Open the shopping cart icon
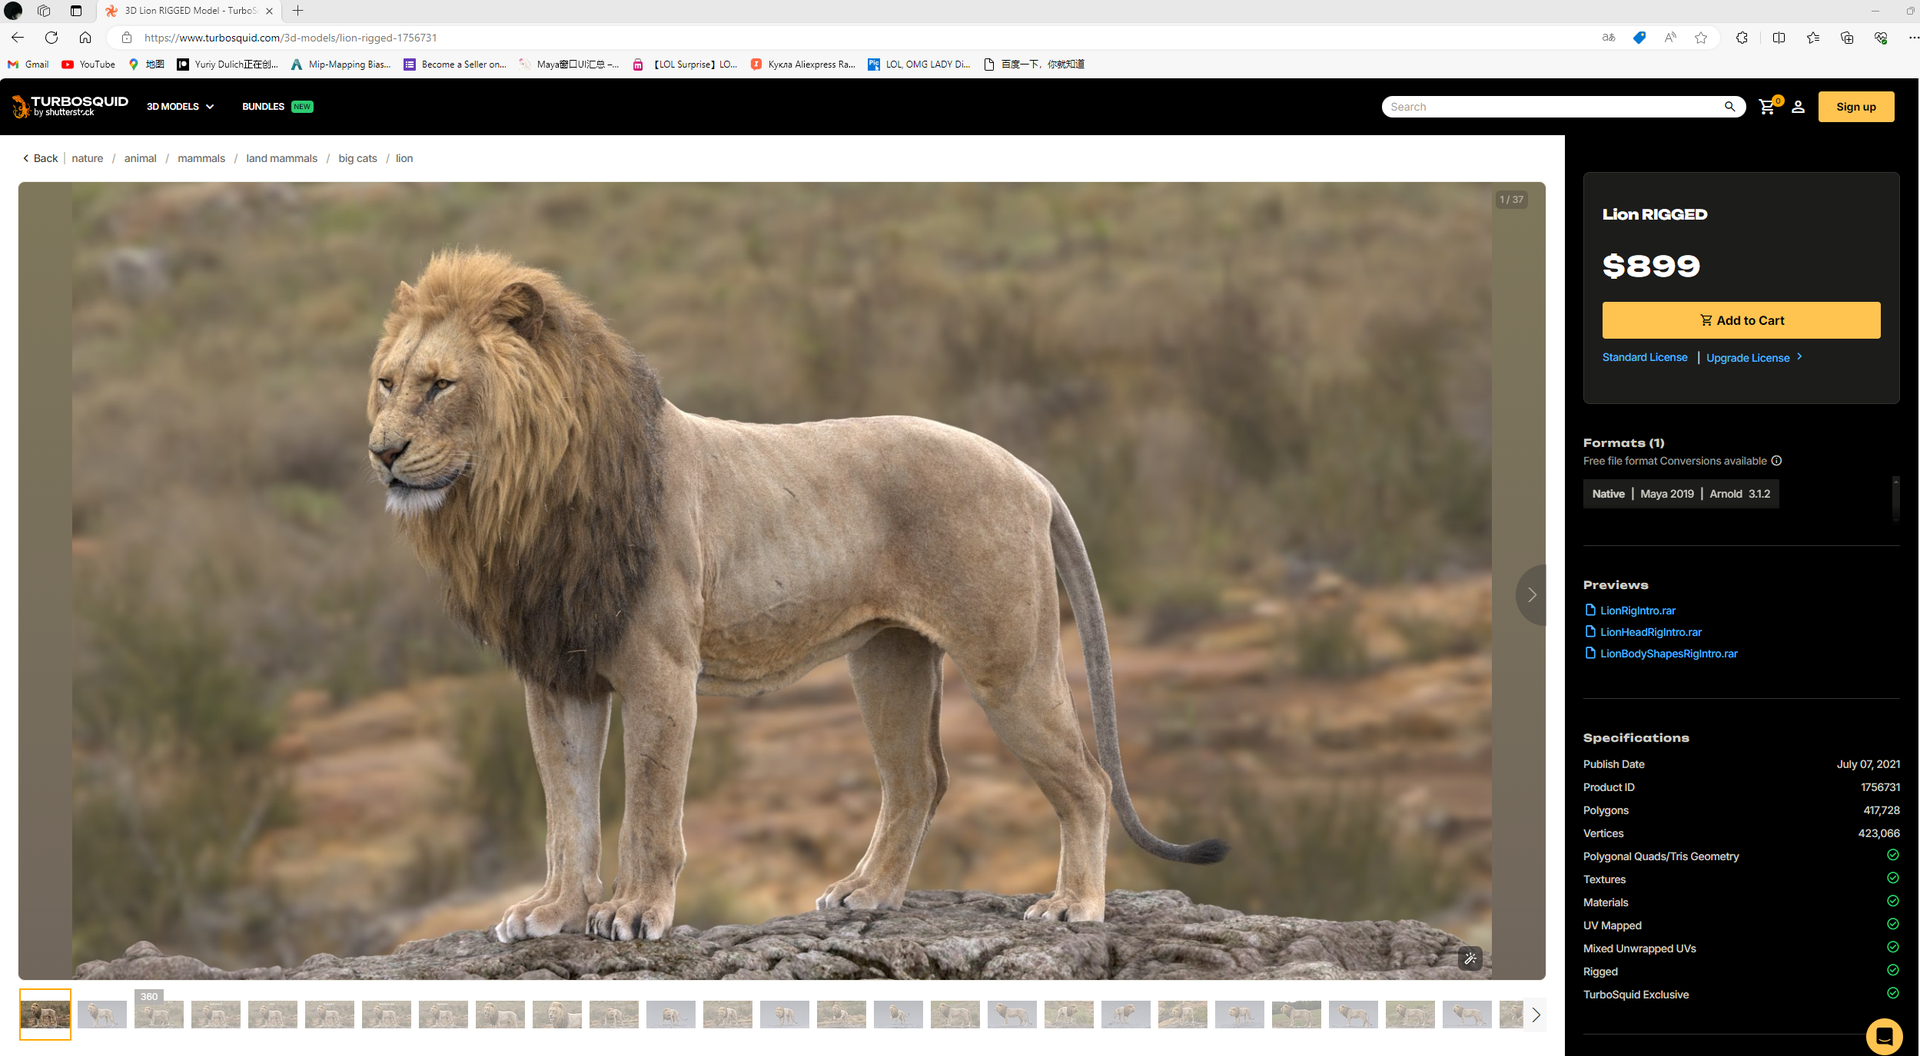The image size is (1920, 1056). [x=1767, y=107]
